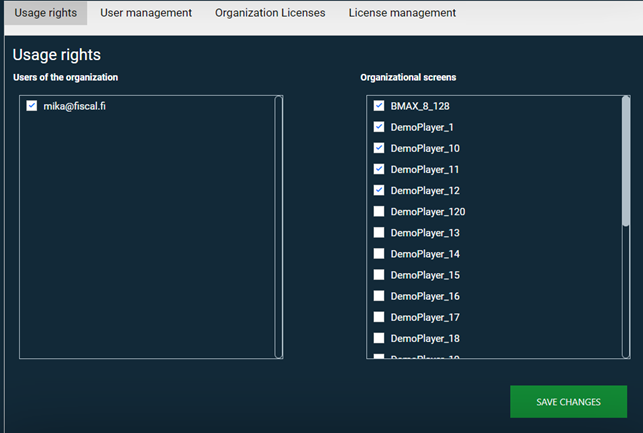Click the mika@fiscal.fi user name
Image resolution: width=643 pixels, height=433 pixels.
pyautogui.click(x=74, y=106)
